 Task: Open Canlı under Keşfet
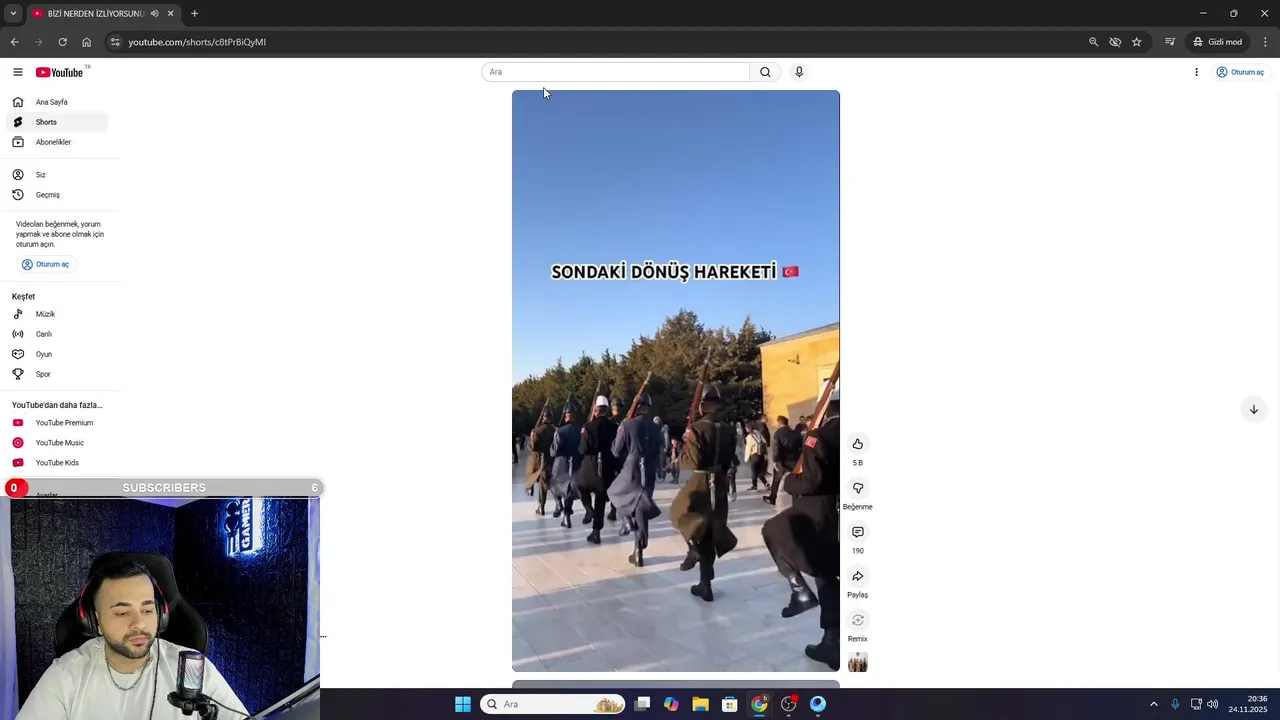57,334
